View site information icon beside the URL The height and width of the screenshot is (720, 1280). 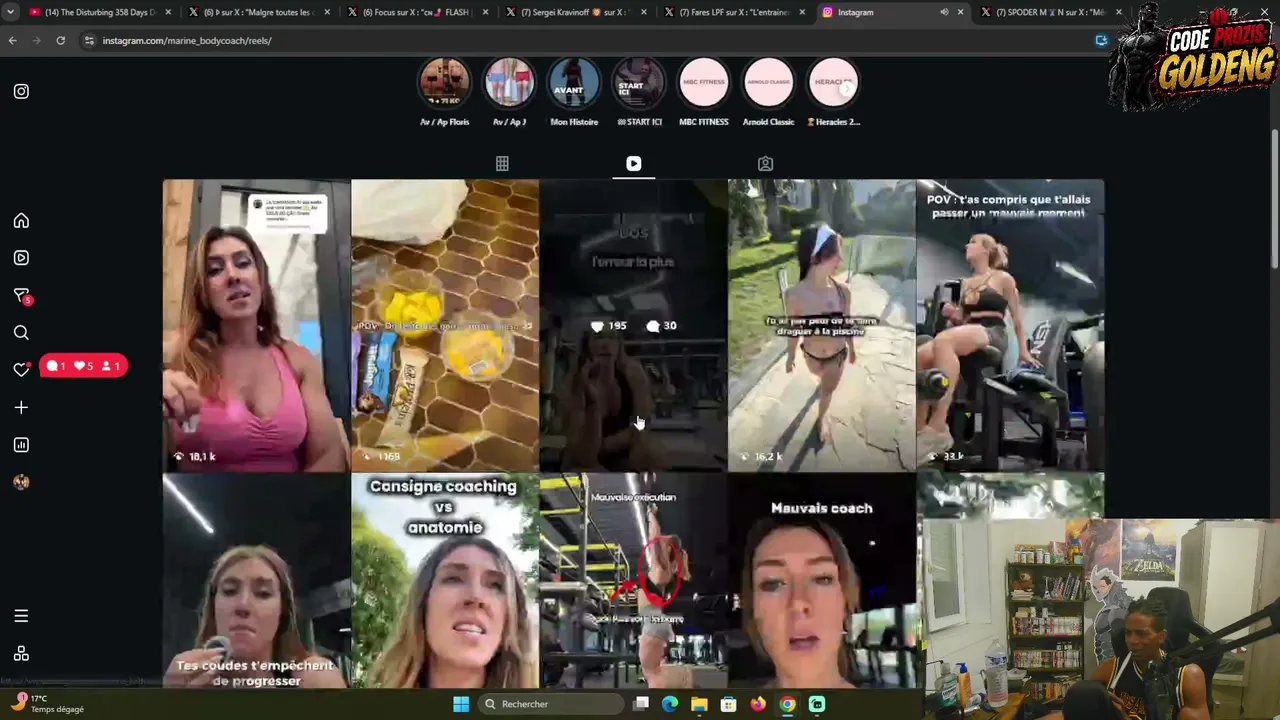[x=89, y=40]
